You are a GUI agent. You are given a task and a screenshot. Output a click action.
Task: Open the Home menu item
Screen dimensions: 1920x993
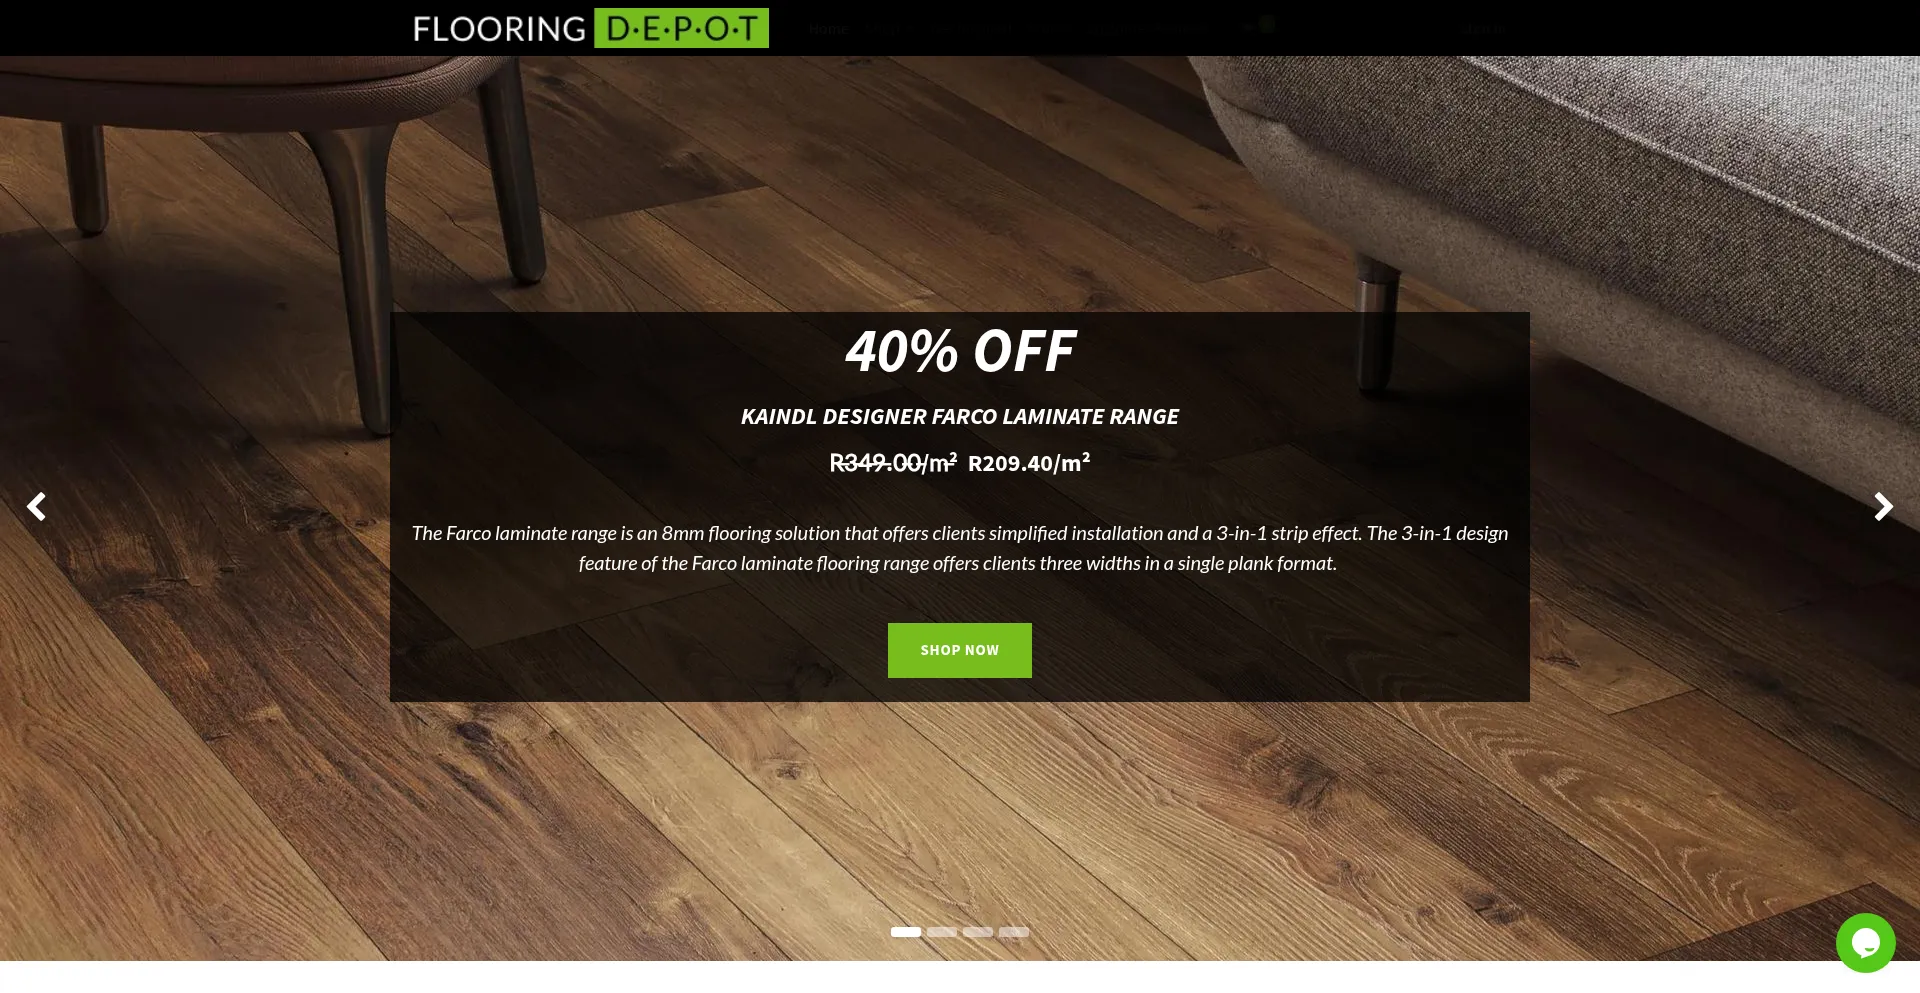(x=828, y=29)
